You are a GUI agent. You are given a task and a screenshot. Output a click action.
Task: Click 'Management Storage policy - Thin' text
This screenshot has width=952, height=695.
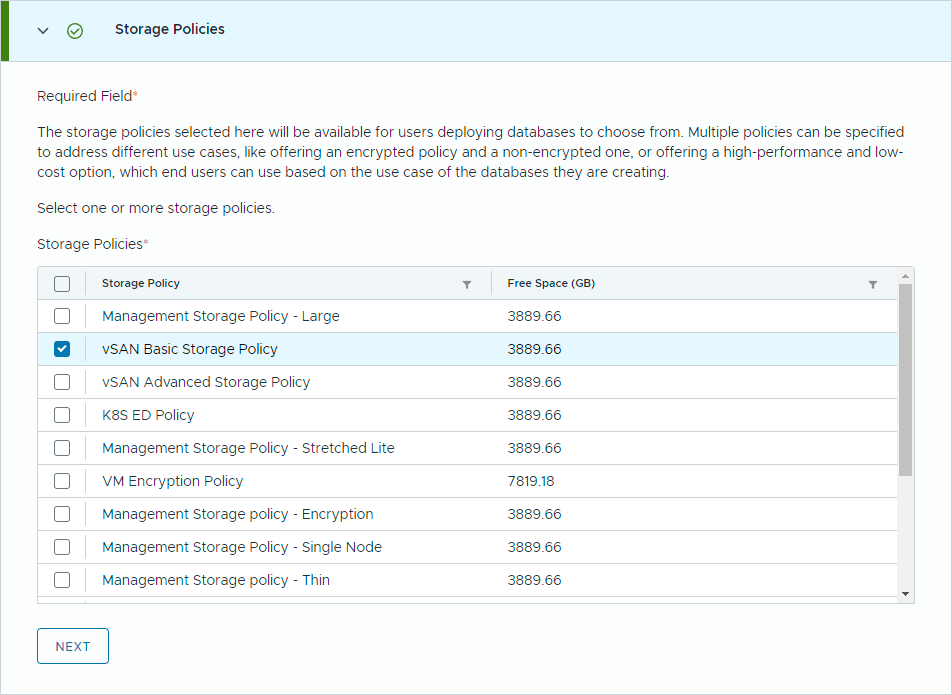[x=216, y=580]
